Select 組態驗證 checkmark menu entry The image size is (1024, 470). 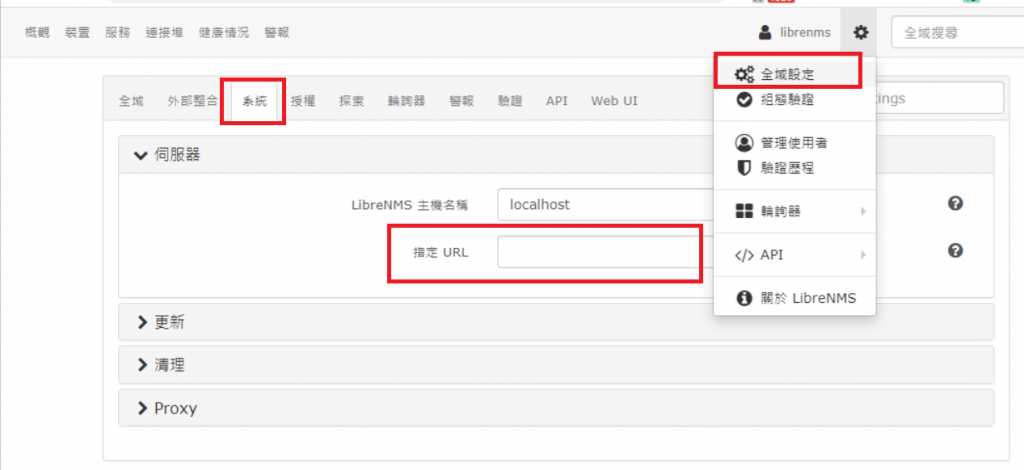[786, 100]
